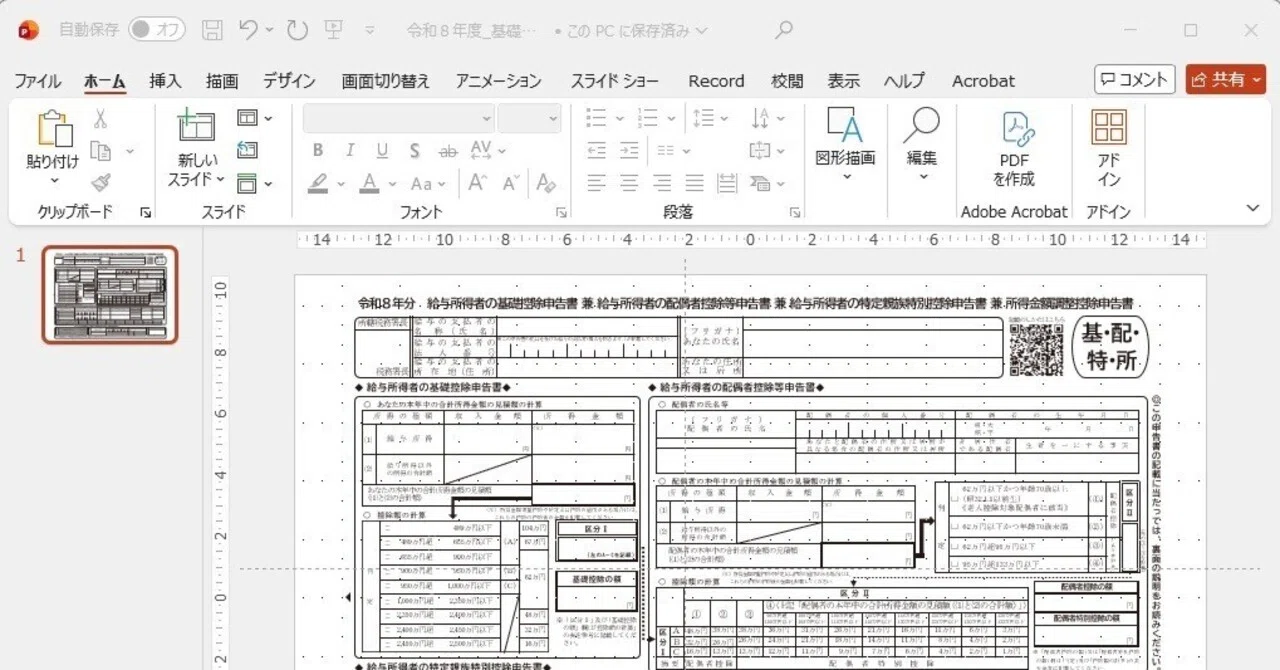Open the フォント group dialog launcher
This screenshot has width=1280, height=670.
click(x=561, y=212)
